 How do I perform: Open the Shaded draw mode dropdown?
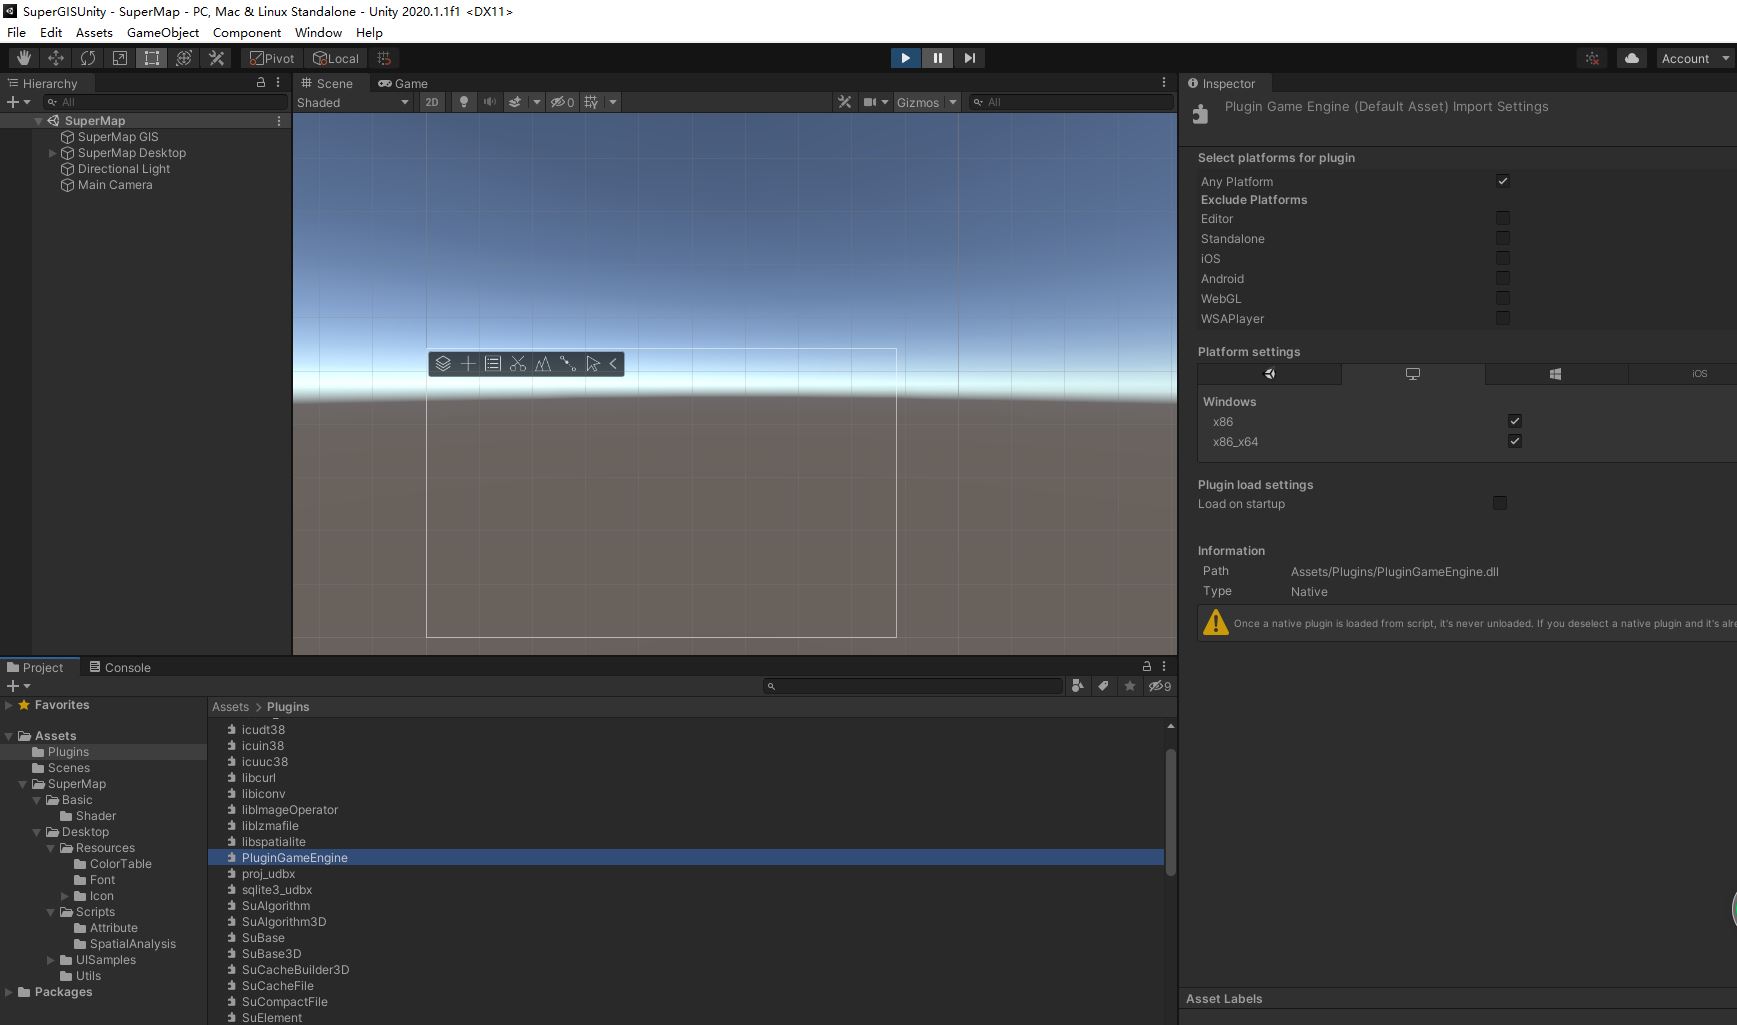353,102
